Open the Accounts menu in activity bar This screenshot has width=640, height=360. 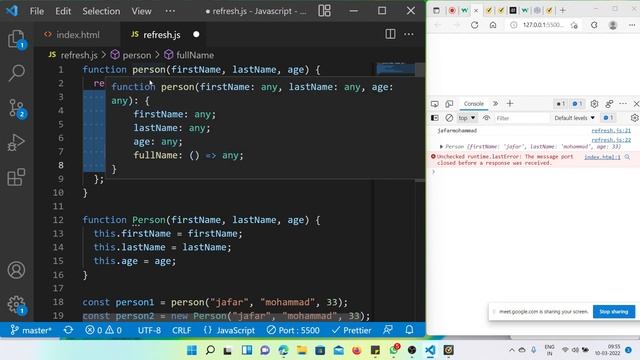16,270
